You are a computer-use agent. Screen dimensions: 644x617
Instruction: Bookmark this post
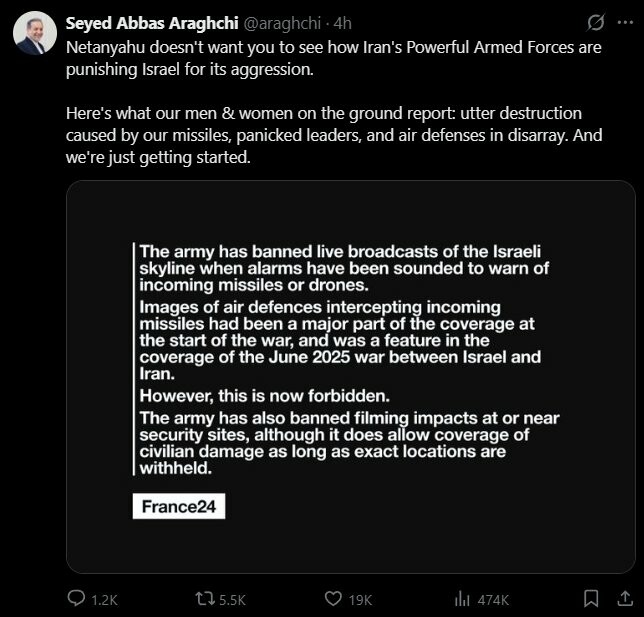point(591,599)
